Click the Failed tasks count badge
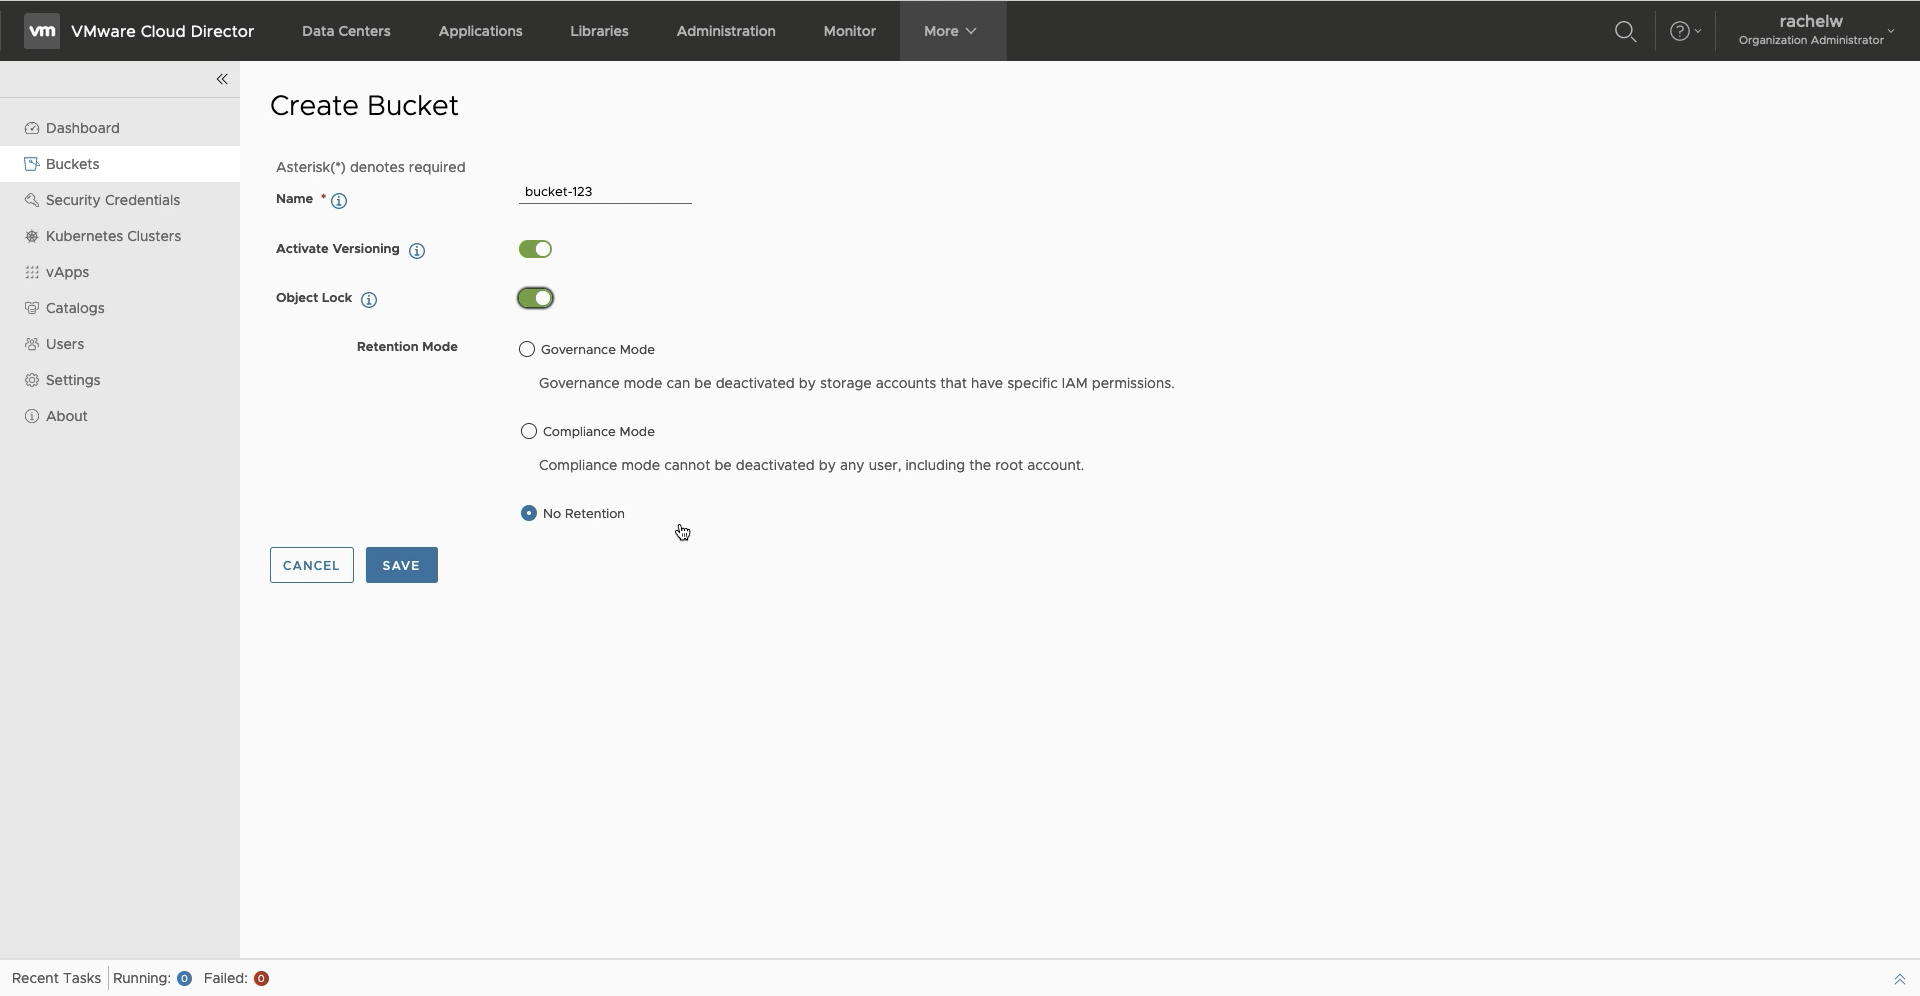The height and width of the screenshot is (996, 1920). point(261,979)
